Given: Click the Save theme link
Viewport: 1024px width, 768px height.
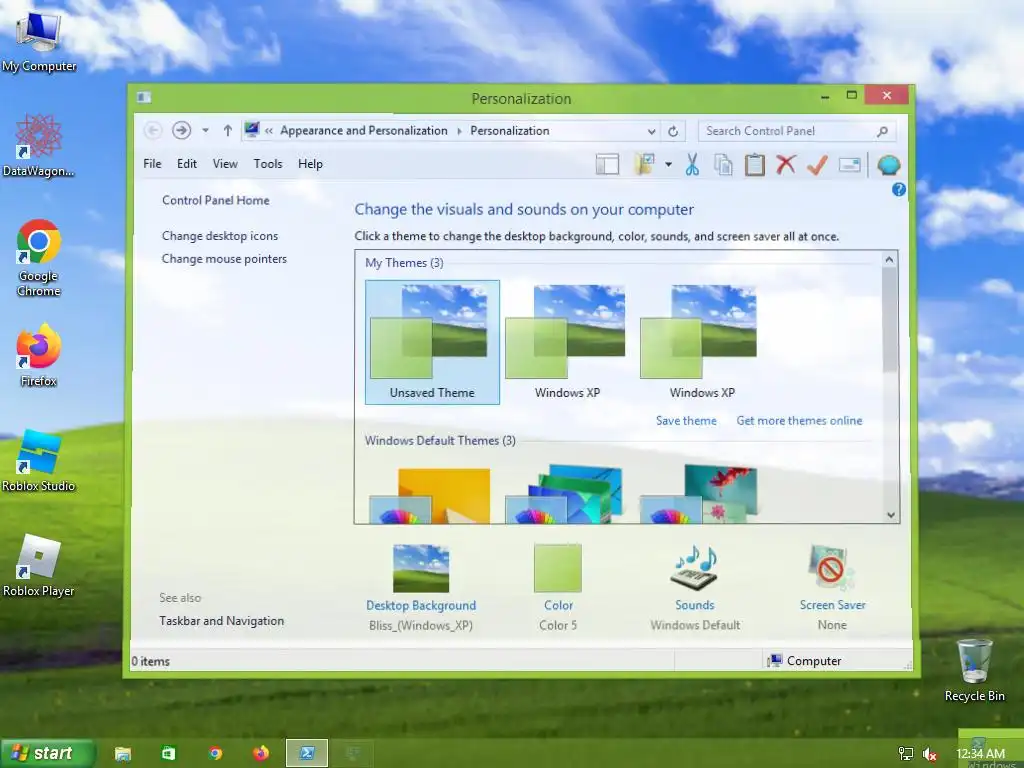Looking at the screenshot, I should point(686,421).
